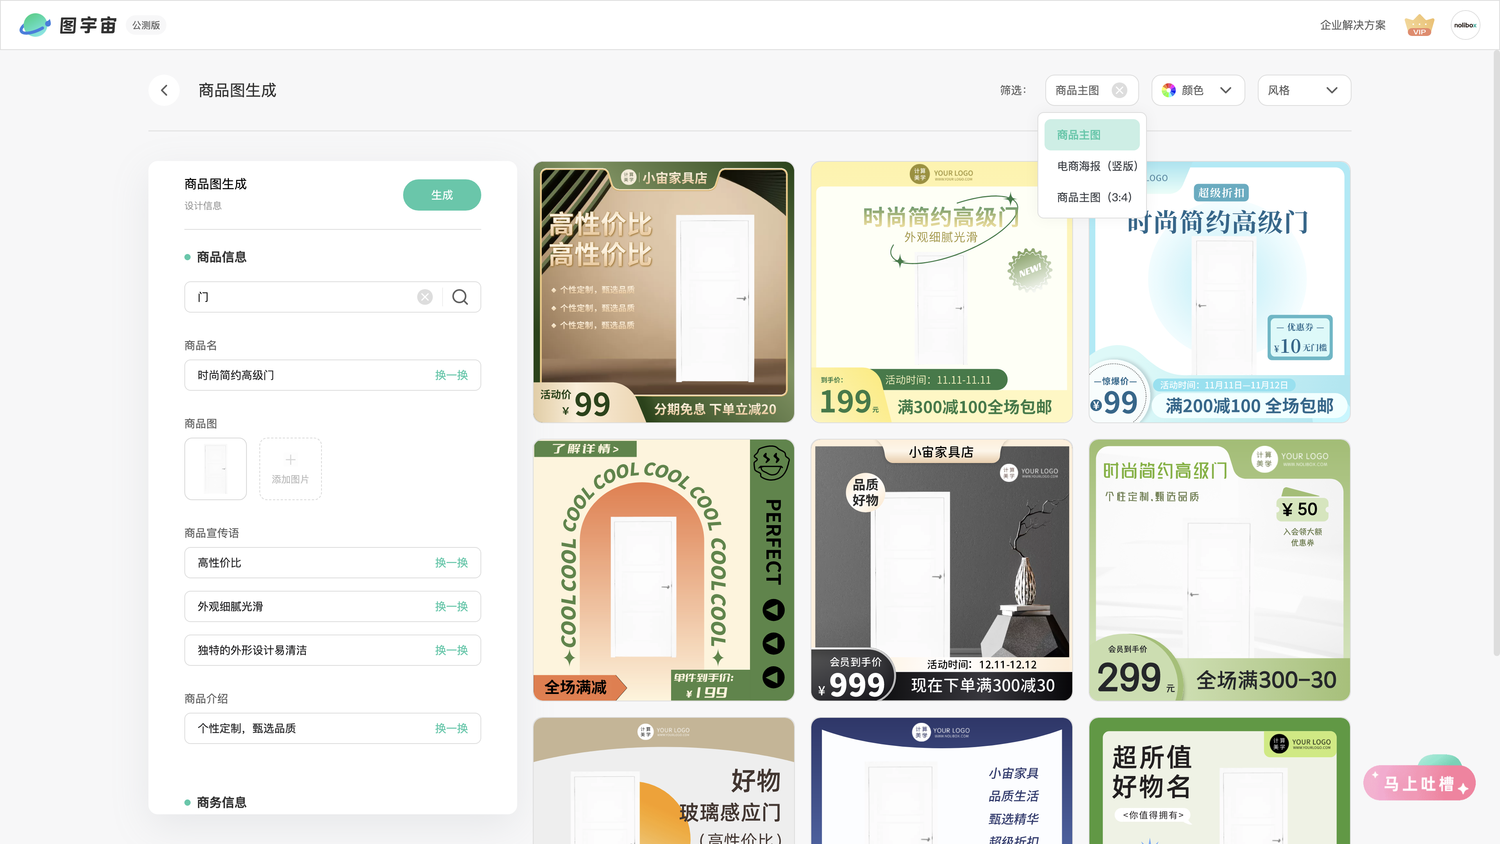The width and height of the screenshot is (1500, 844).
Task: Select 商品主图 in the dropdown list
Action: [x=1092, y=135]
